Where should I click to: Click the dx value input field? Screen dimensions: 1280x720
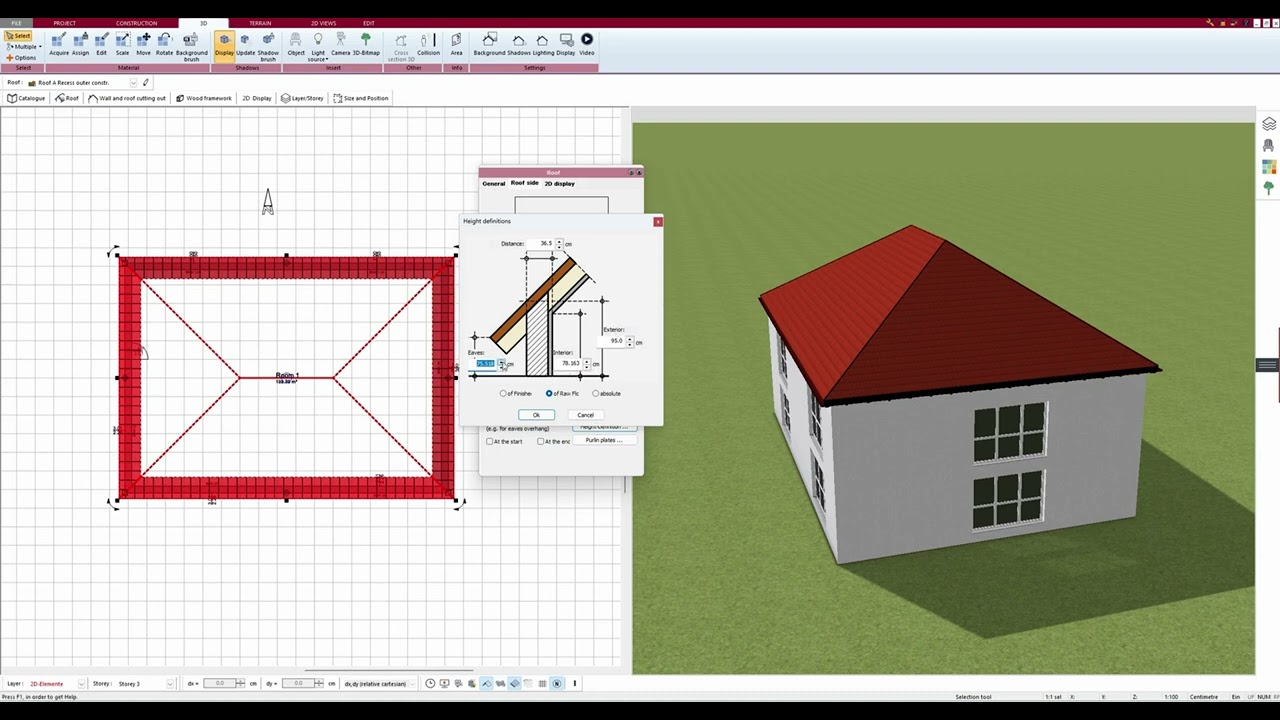(x=219, y=684)
